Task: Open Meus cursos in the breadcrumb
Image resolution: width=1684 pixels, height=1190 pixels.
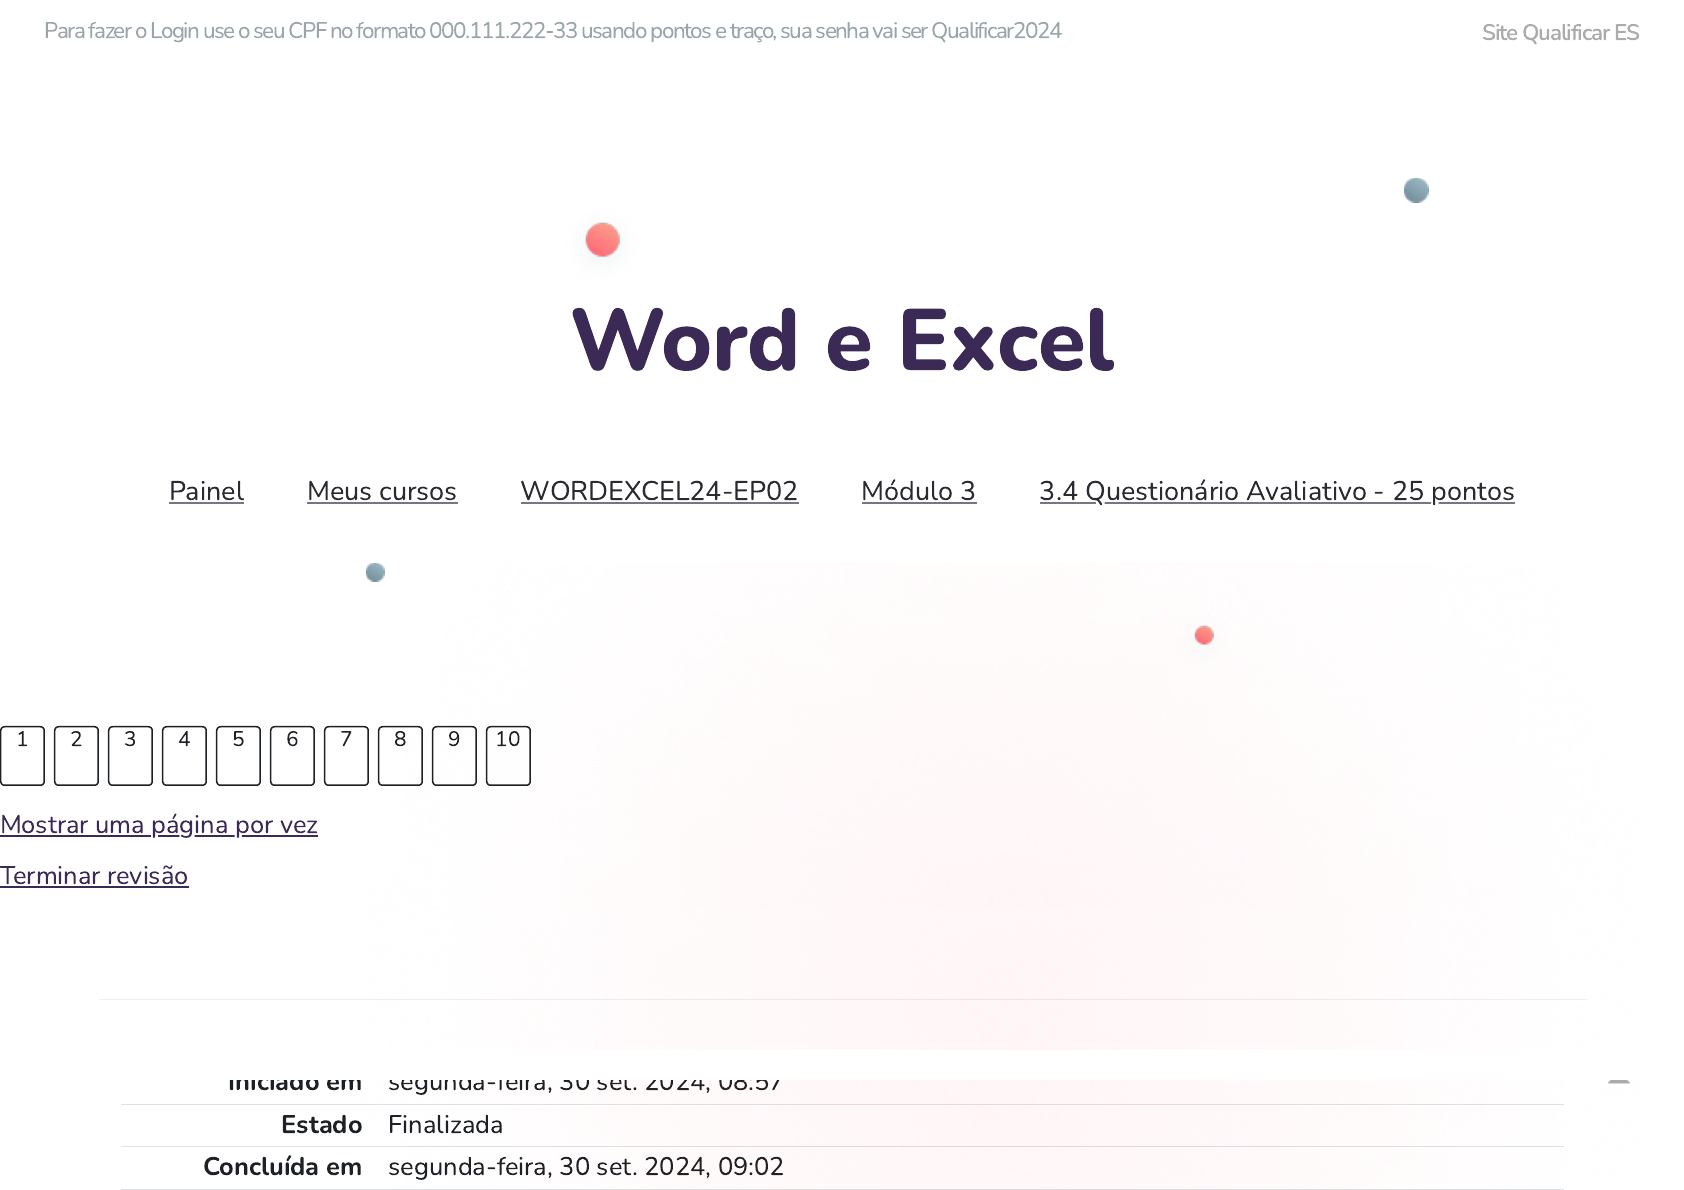Action: click(x=382, y=491)
